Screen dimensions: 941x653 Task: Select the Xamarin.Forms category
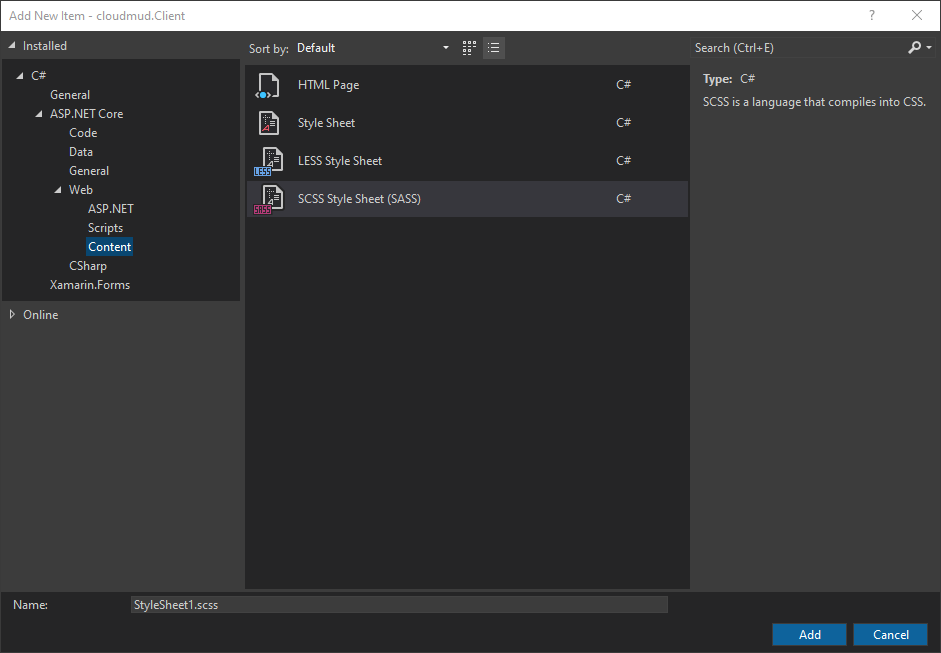(x=89, y=285)
